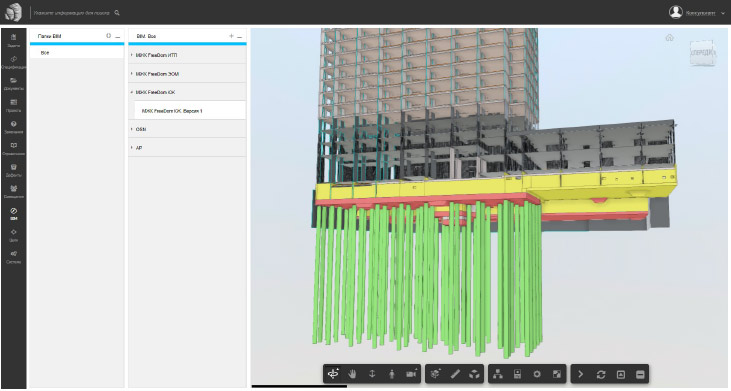Viewport: 731px width, 391px height.
Task: Toggle full screen viewer mode
Action: coord(557,374)
